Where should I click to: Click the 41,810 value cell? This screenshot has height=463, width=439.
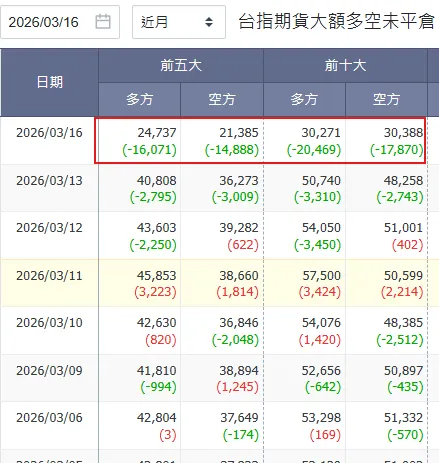139,378
